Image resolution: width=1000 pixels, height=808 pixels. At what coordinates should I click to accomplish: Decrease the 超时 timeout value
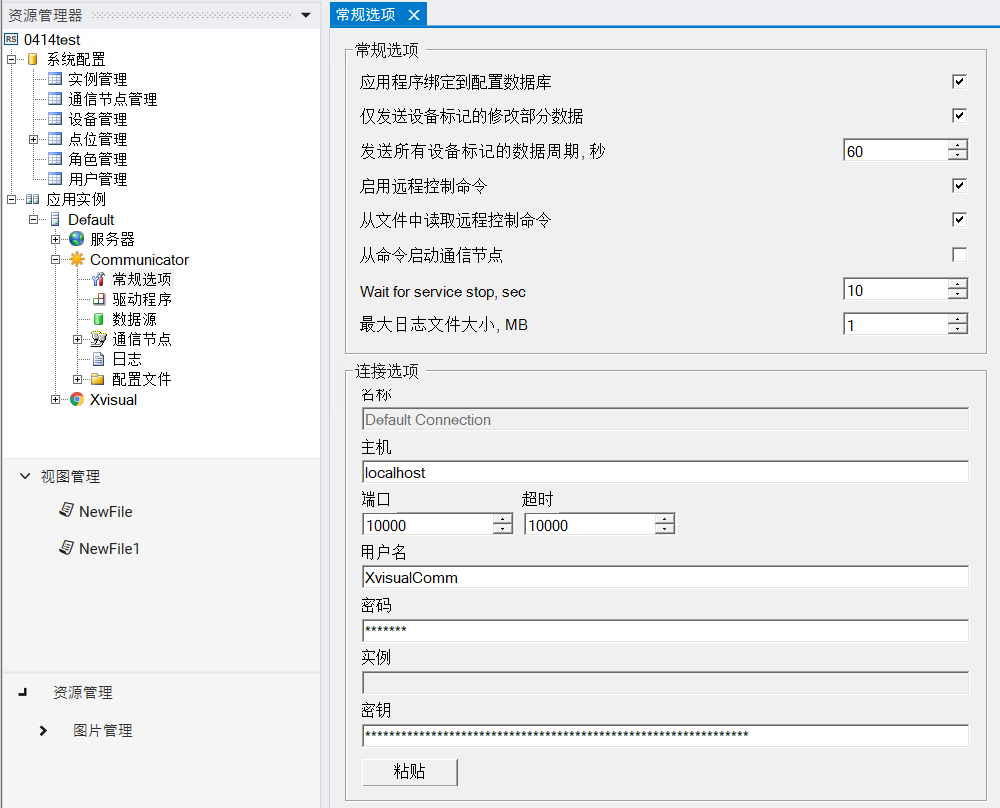[665, 529]
